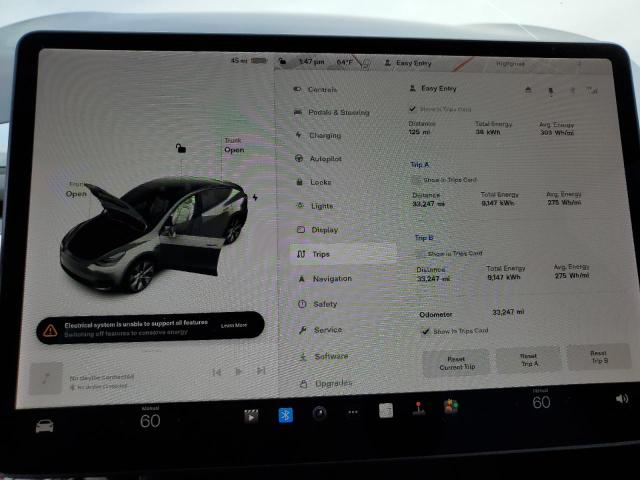Launch the Arcade joystick app

(x=418, y=408)
